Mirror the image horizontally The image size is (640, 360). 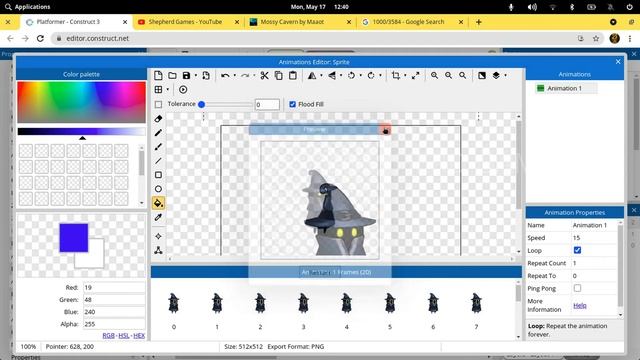click(x=312, y=76)
